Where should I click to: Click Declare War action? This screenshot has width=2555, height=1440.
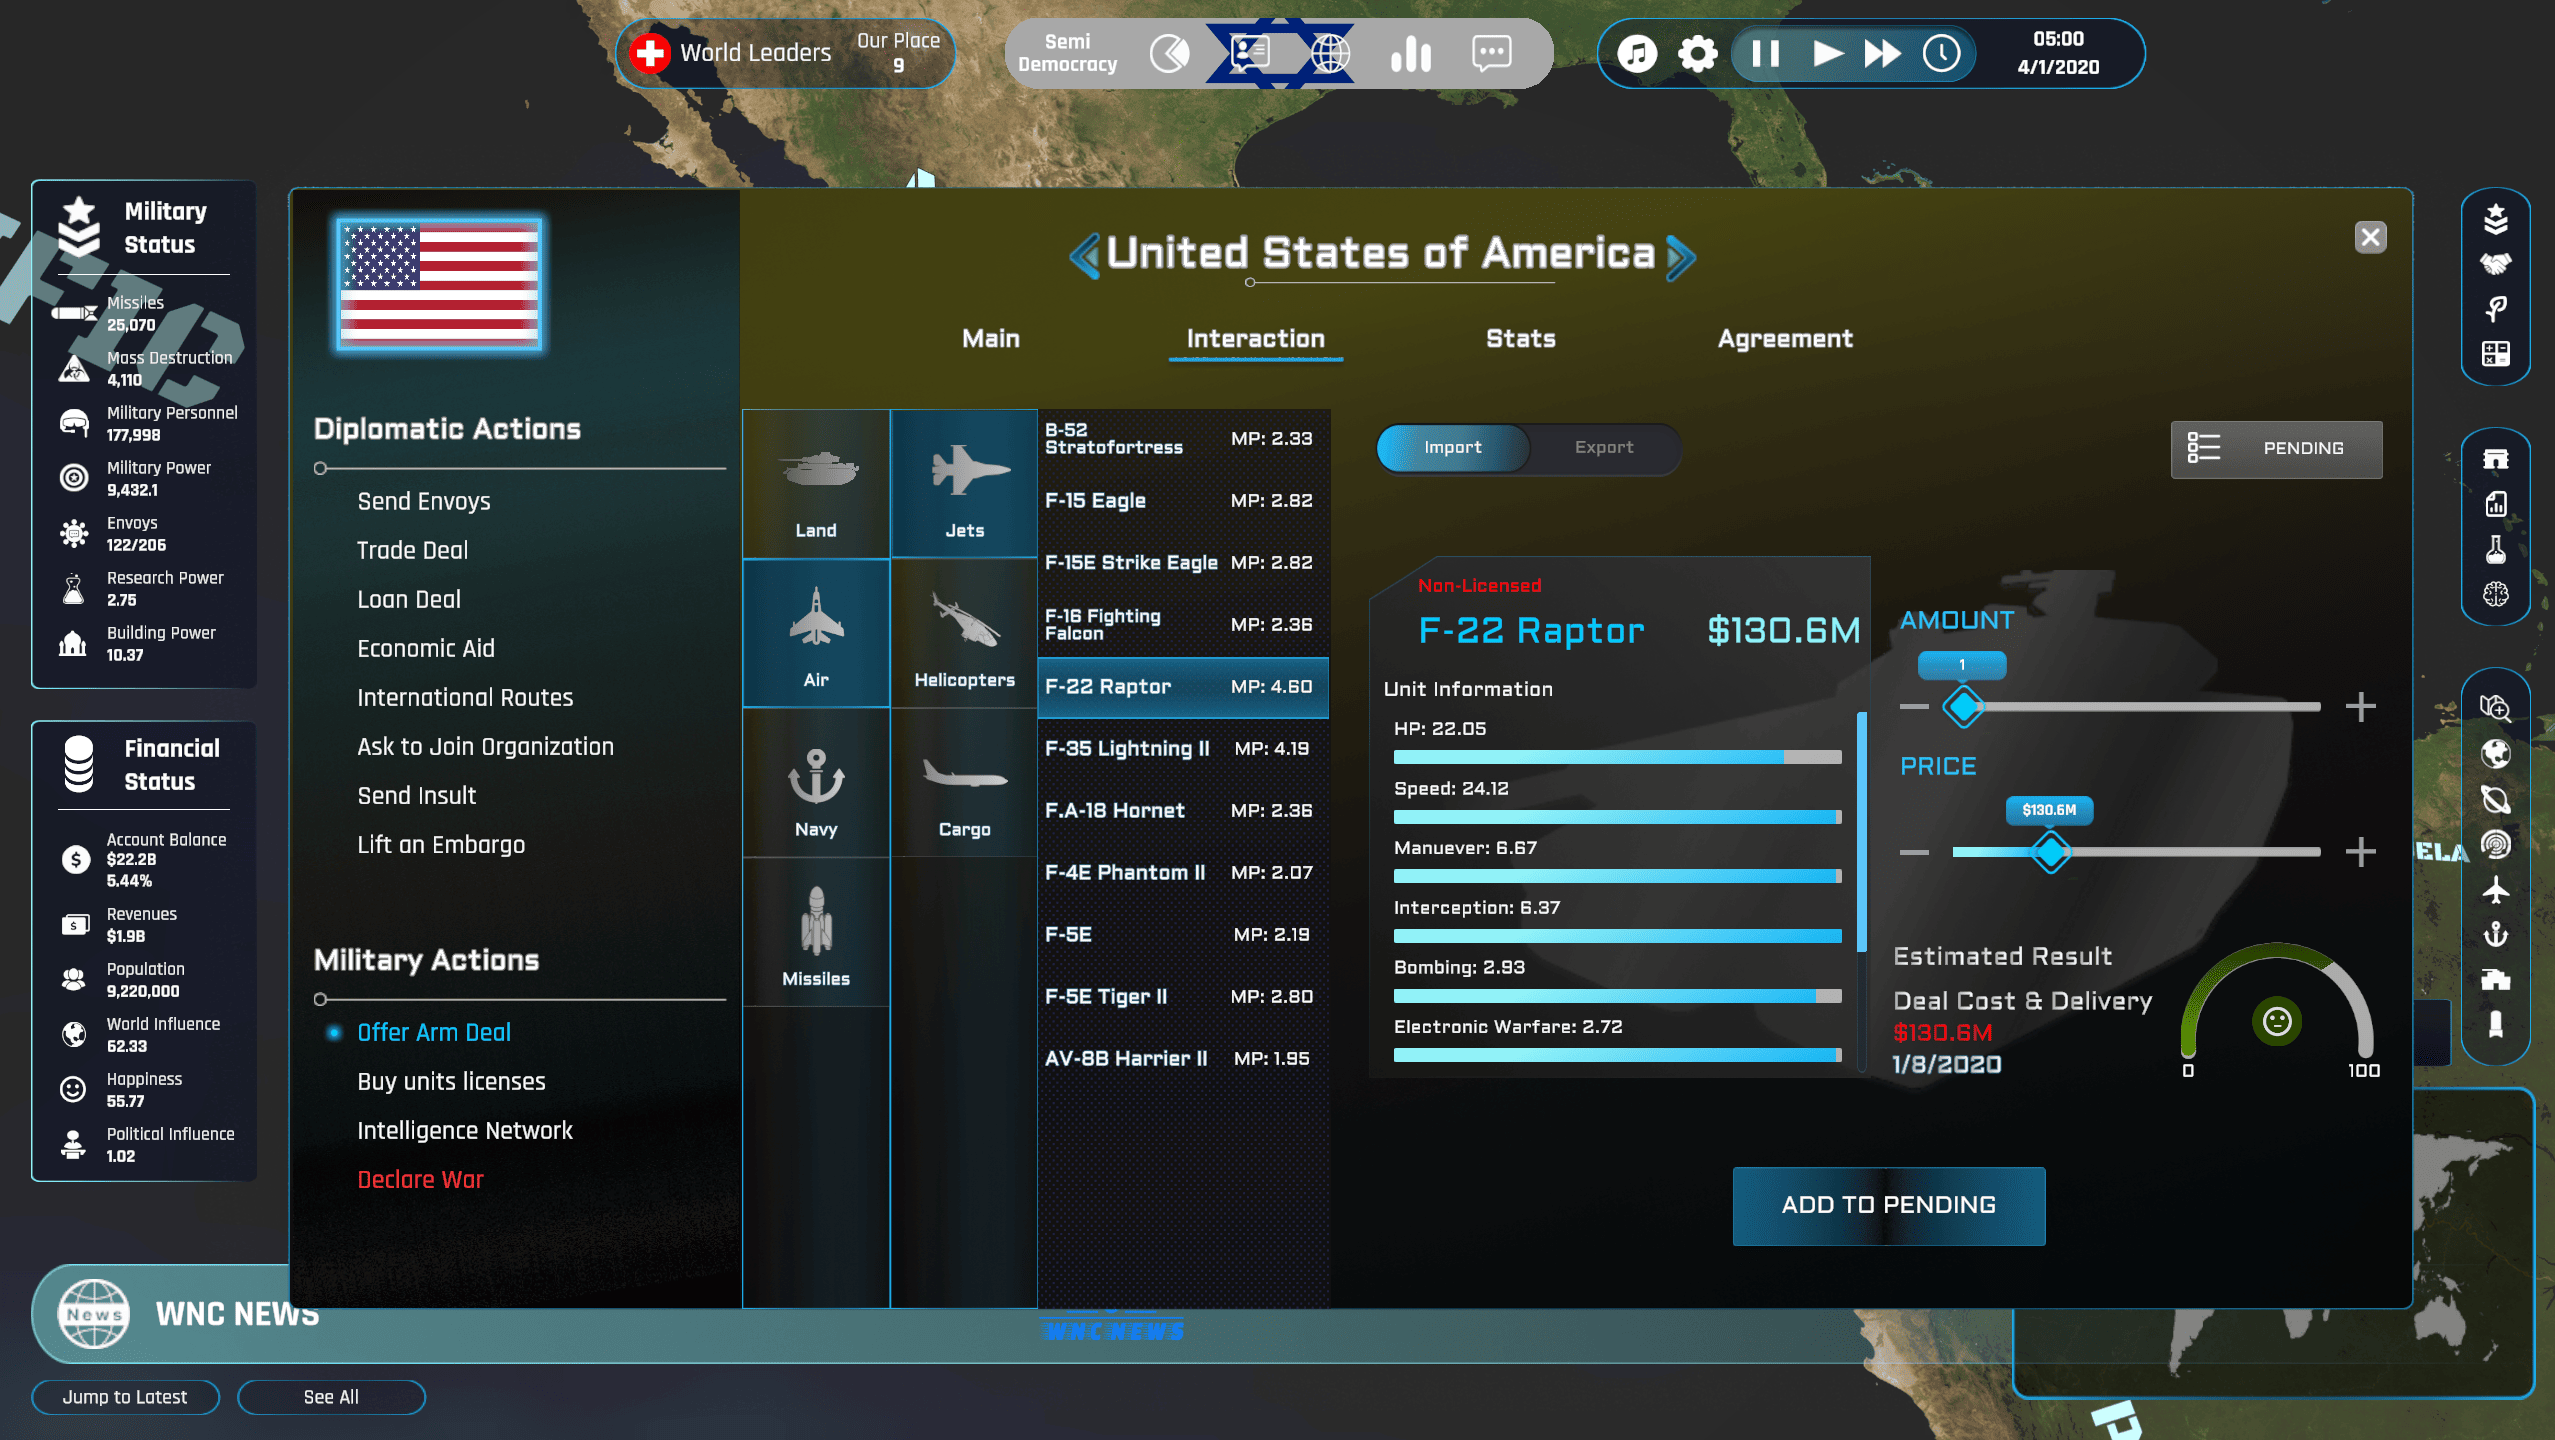(x=420, y=1180)
